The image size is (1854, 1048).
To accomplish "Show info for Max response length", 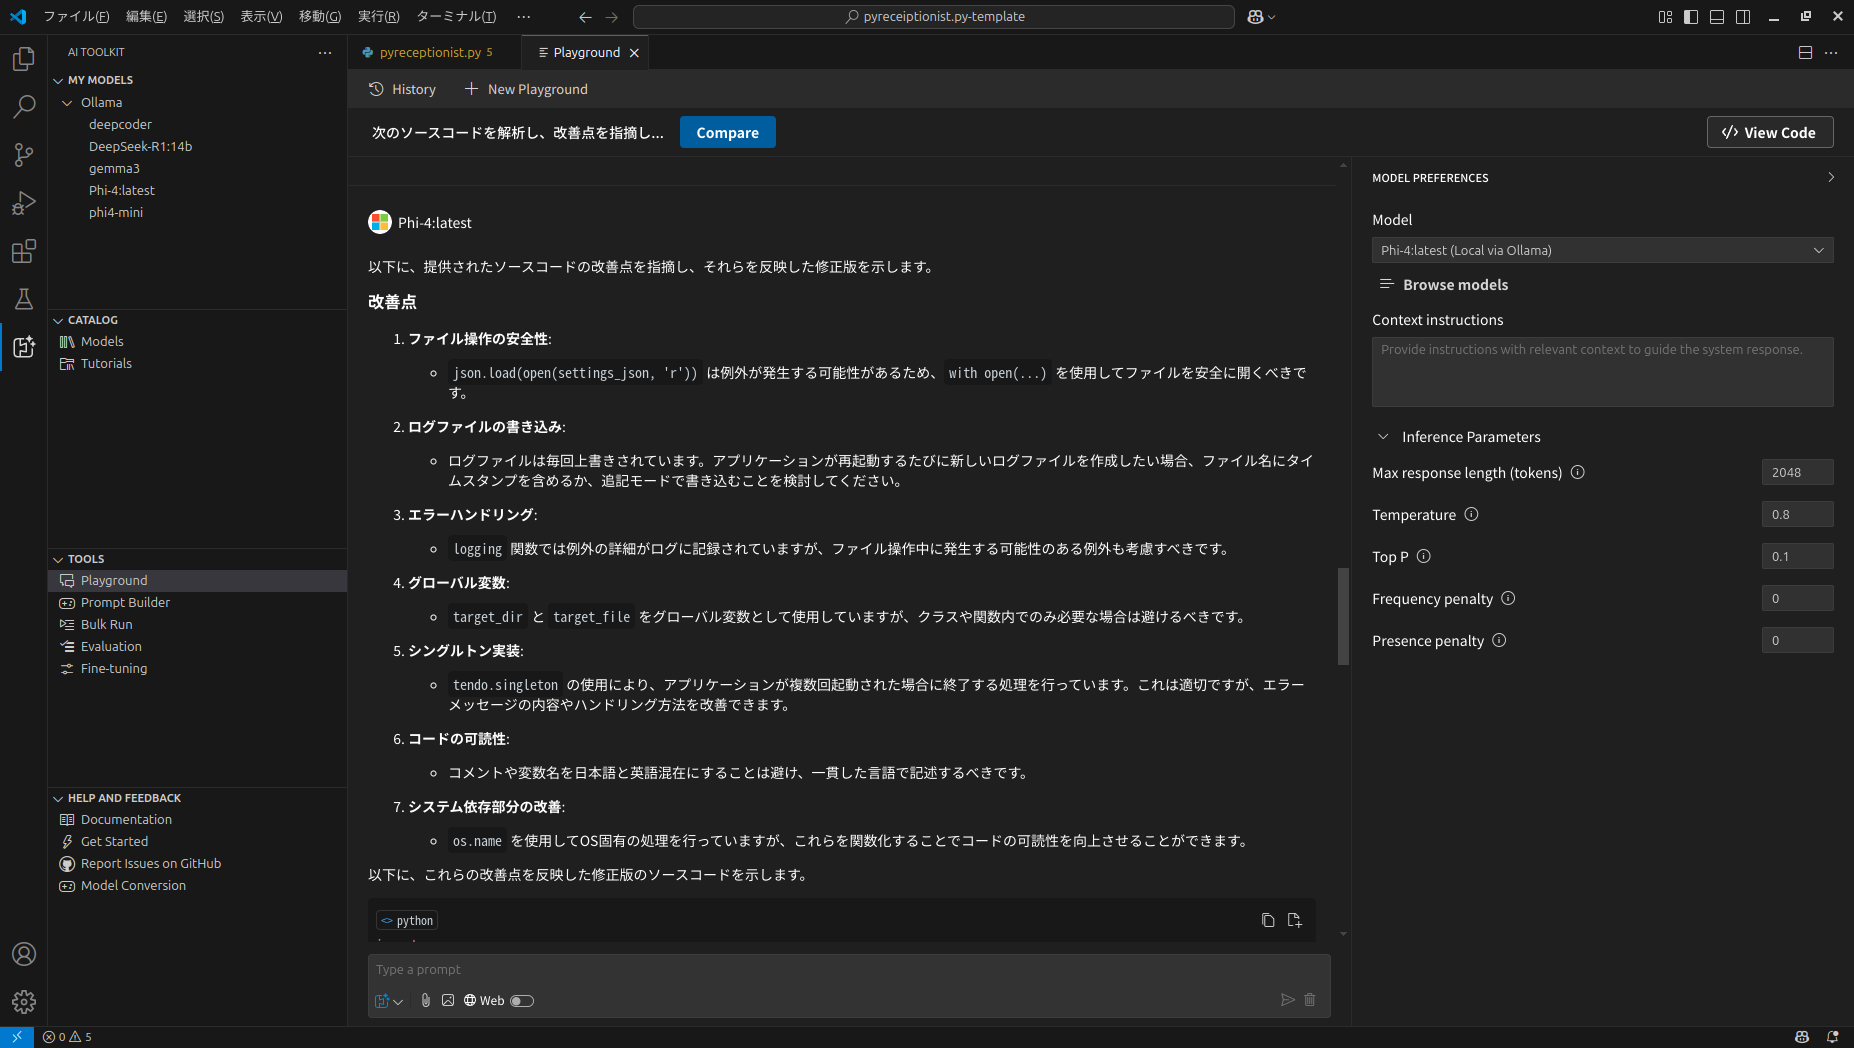I will (1578, 472).
